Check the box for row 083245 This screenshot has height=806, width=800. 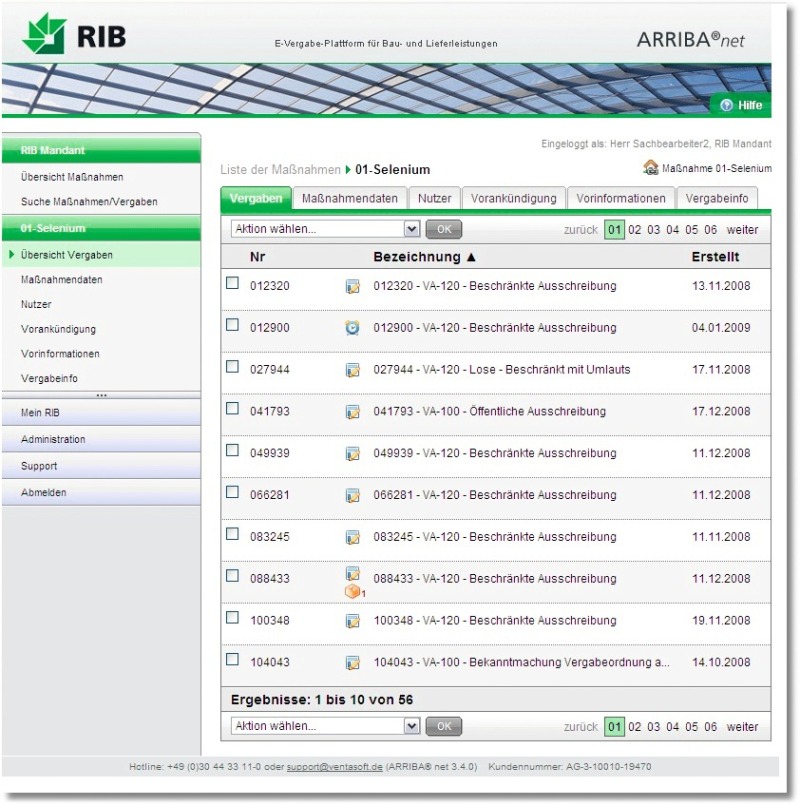point(232,534)
